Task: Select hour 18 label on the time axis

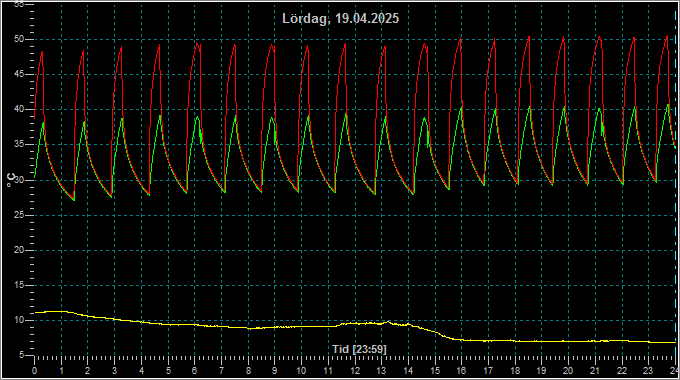Action: 515,371
